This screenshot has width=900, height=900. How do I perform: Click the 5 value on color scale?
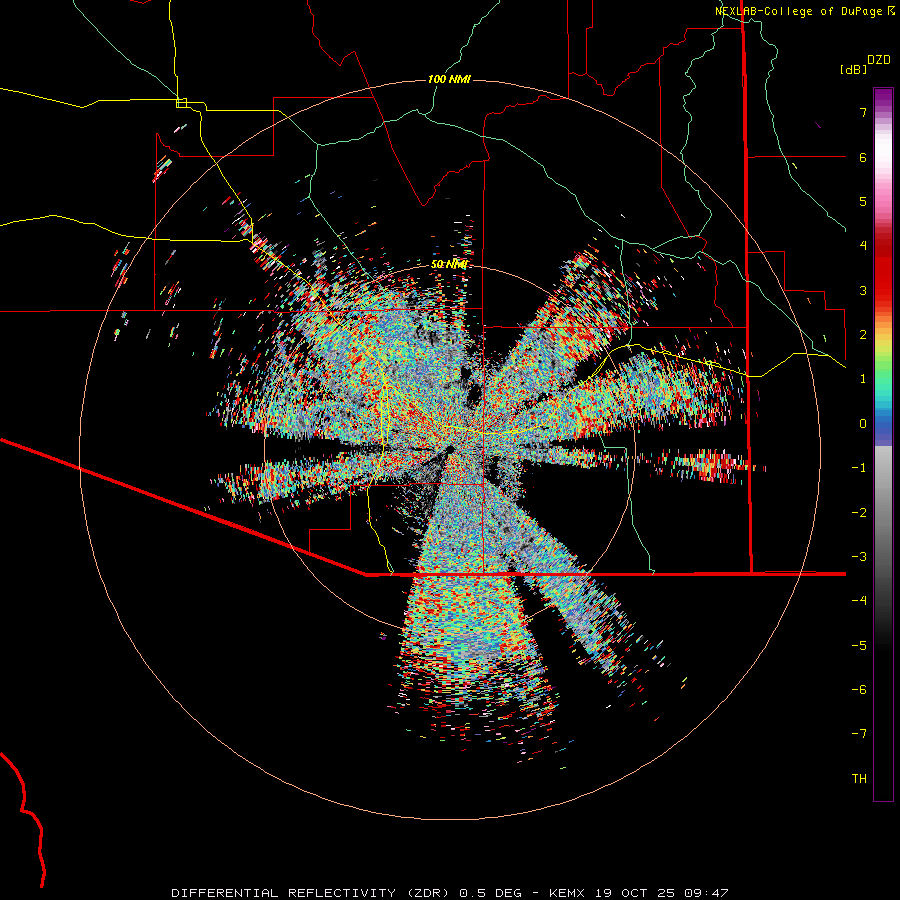coord(863,201)
